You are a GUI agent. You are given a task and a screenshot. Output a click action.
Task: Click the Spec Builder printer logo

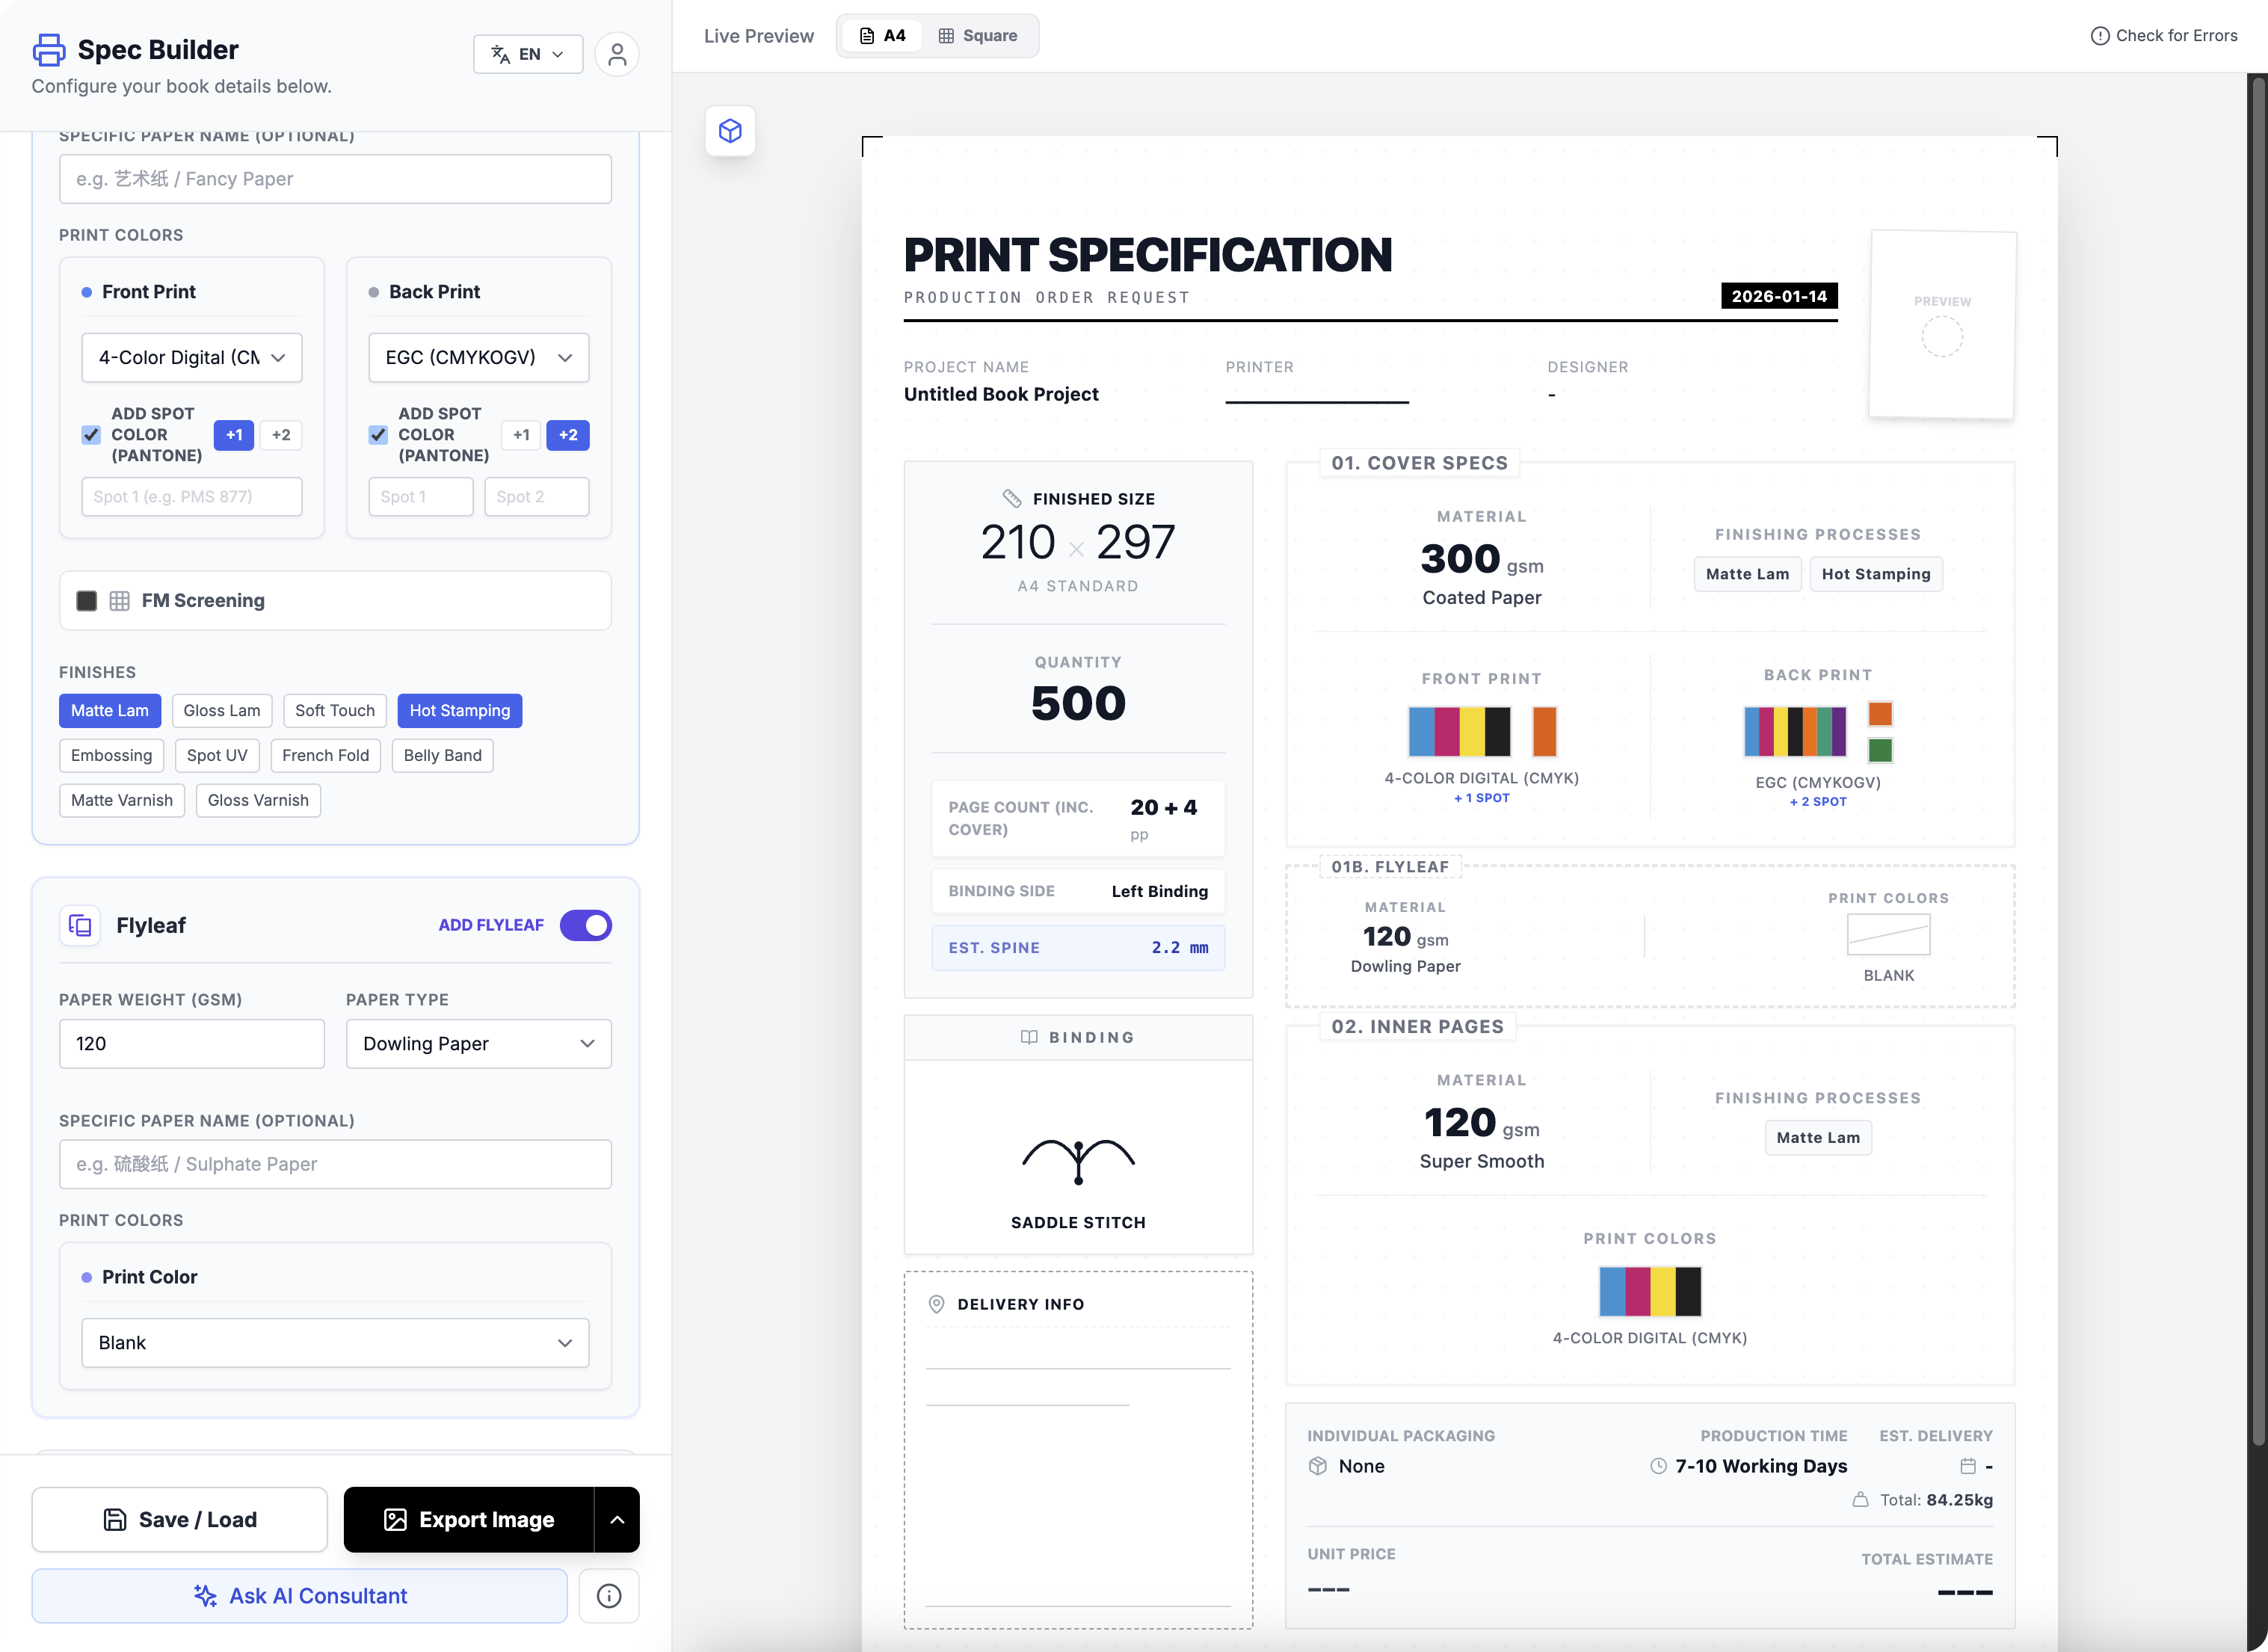point(49,50)
